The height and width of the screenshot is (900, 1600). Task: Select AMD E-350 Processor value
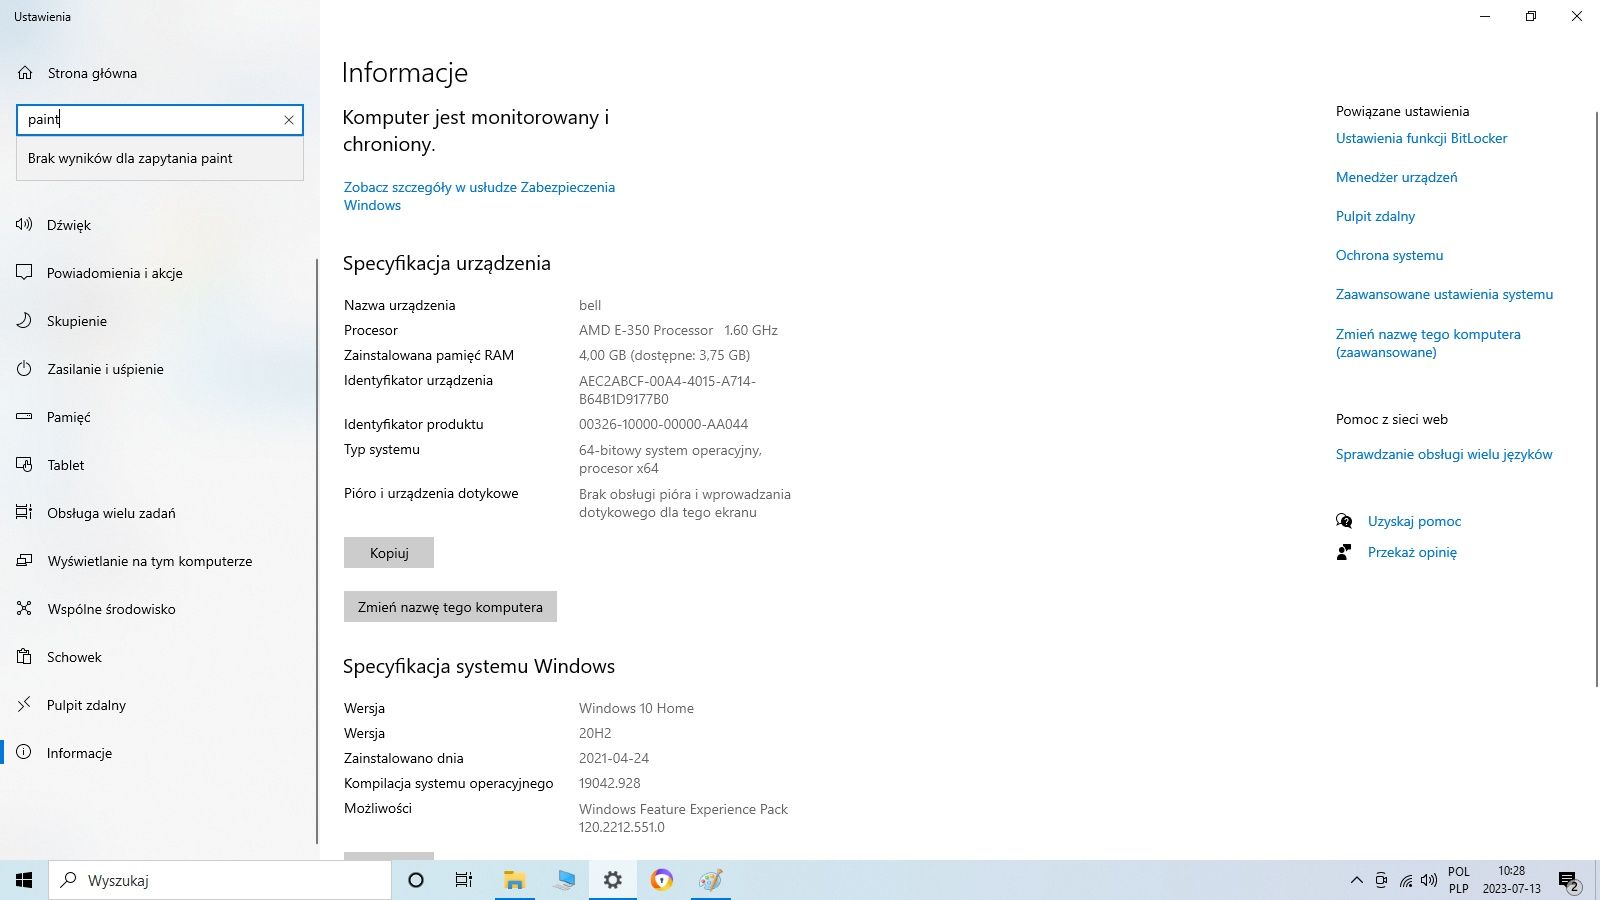click(x=678, y=330)
